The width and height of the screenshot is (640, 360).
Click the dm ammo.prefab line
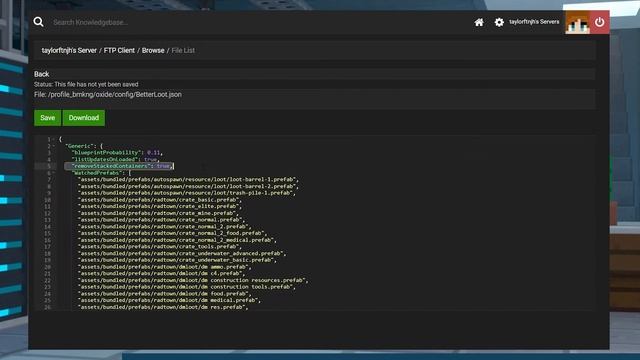click(164, 267)
